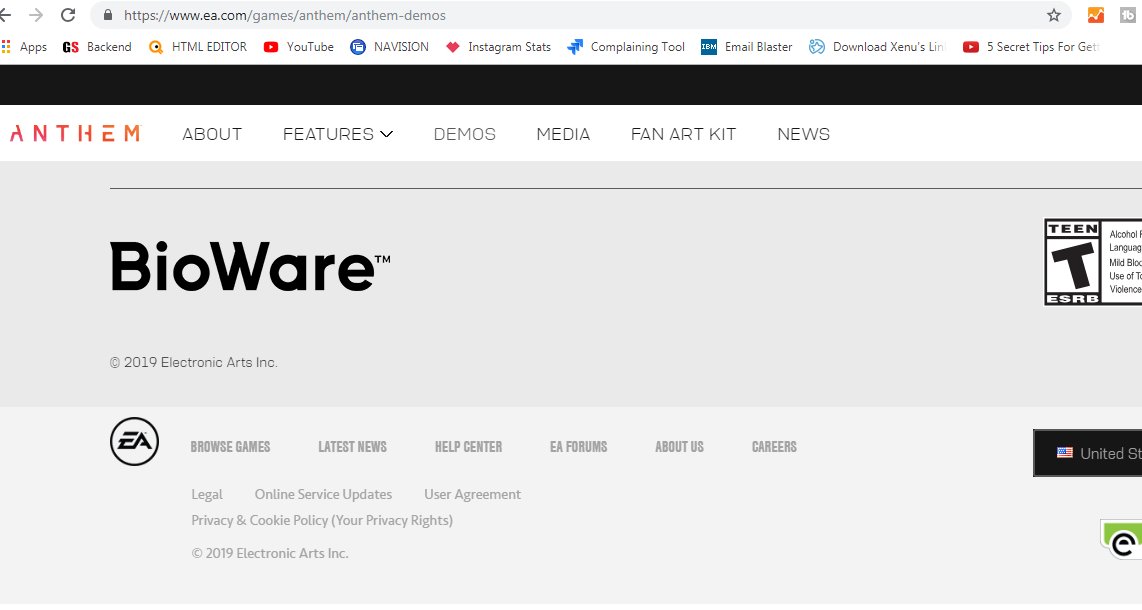This screenshot has height=610, width=1142.
Task: Open the ABOUT nav item
Action: (x=212, y=134)
